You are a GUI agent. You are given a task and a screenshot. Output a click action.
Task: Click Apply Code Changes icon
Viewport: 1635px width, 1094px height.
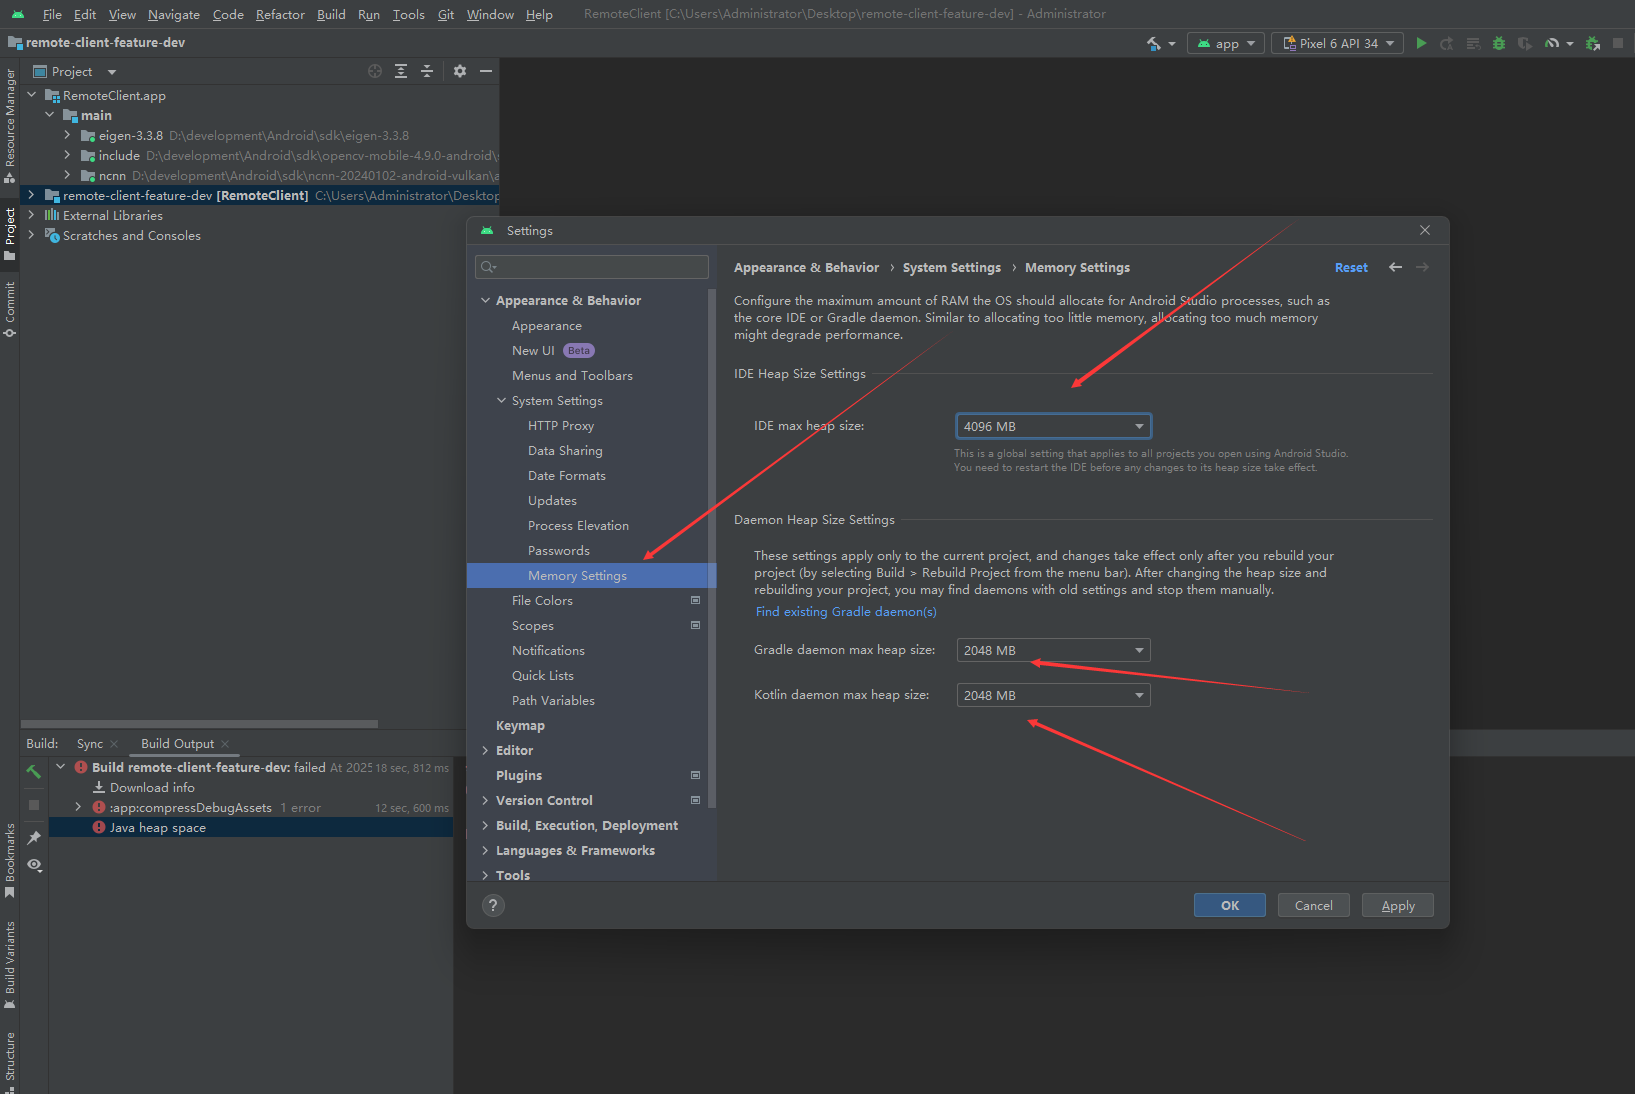pyautogui.click(x=1473, y=43)
